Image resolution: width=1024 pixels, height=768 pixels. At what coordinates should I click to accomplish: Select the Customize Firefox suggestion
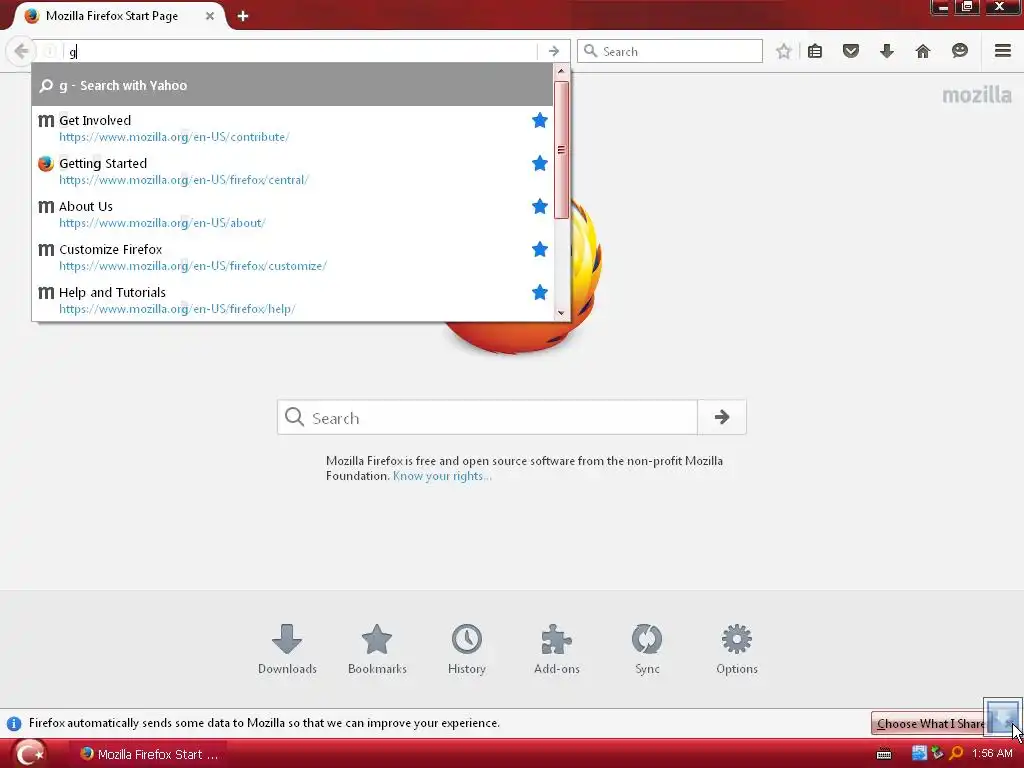point(292,257)
